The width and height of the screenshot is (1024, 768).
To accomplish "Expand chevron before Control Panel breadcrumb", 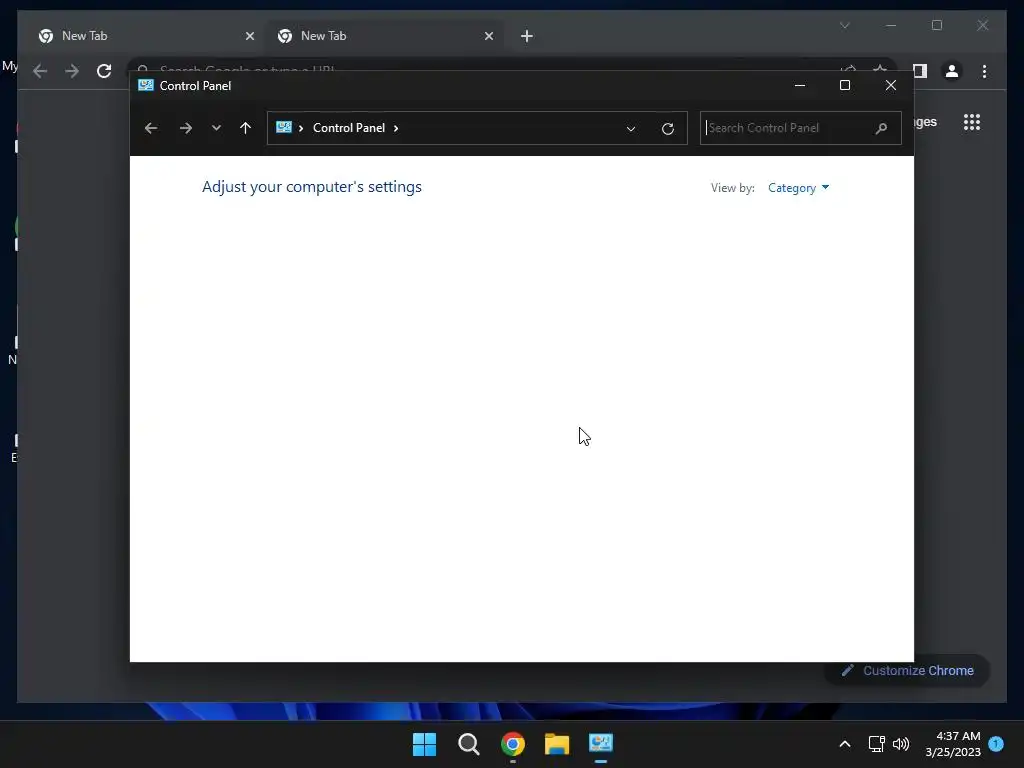I will coord(301,128).
